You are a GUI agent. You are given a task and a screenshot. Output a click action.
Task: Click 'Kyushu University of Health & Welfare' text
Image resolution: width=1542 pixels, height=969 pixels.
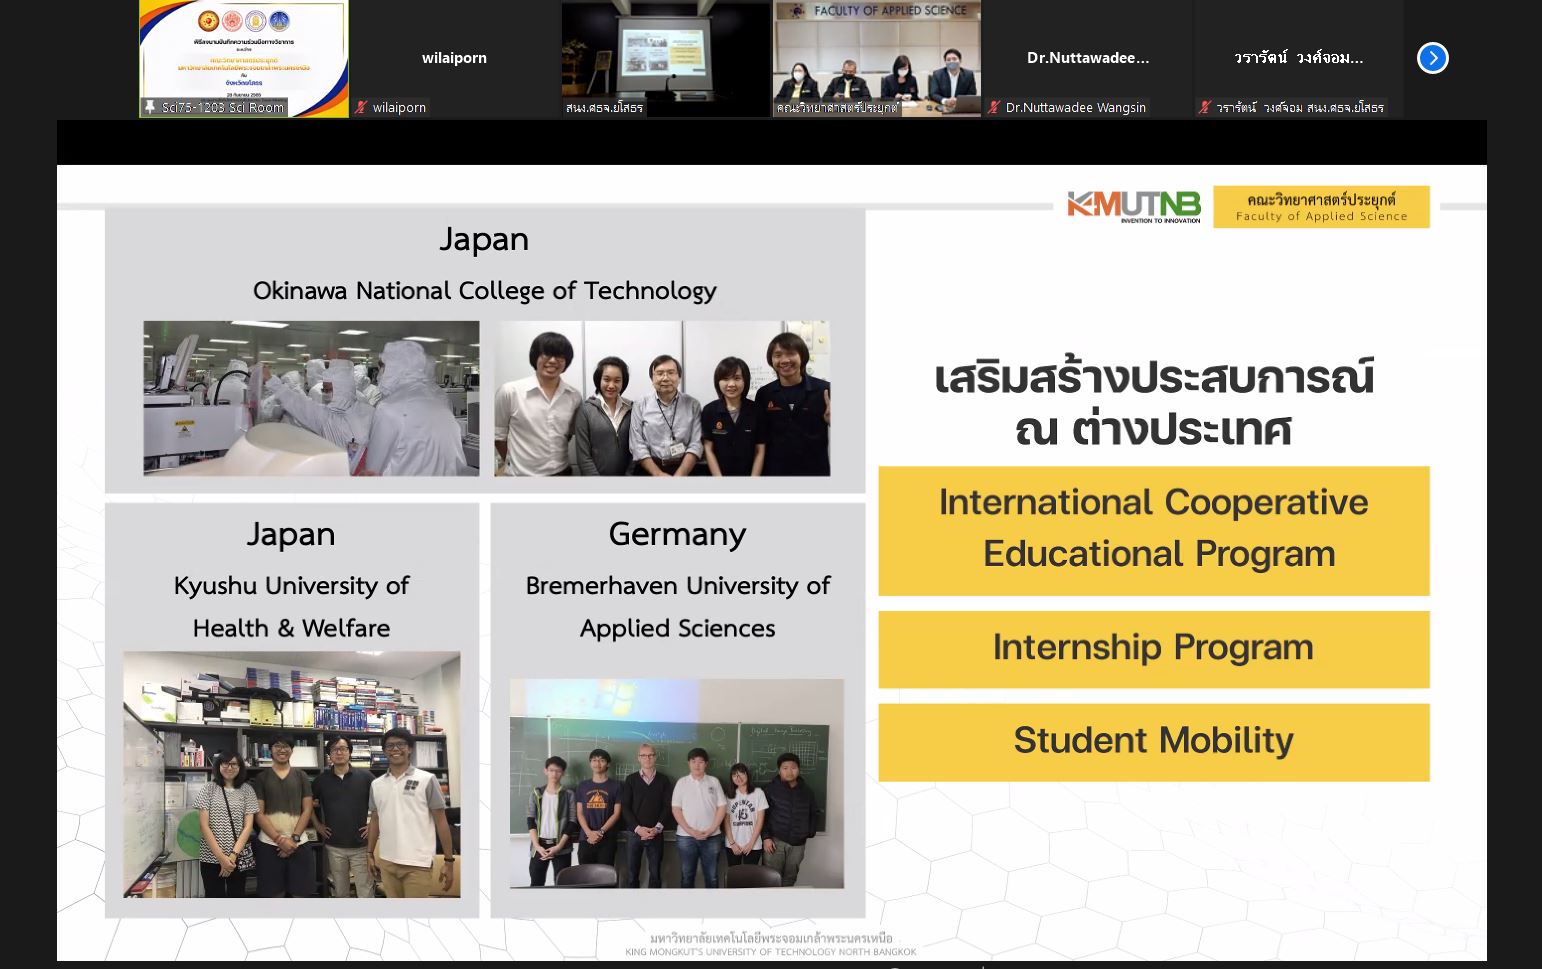pos(291,606)
